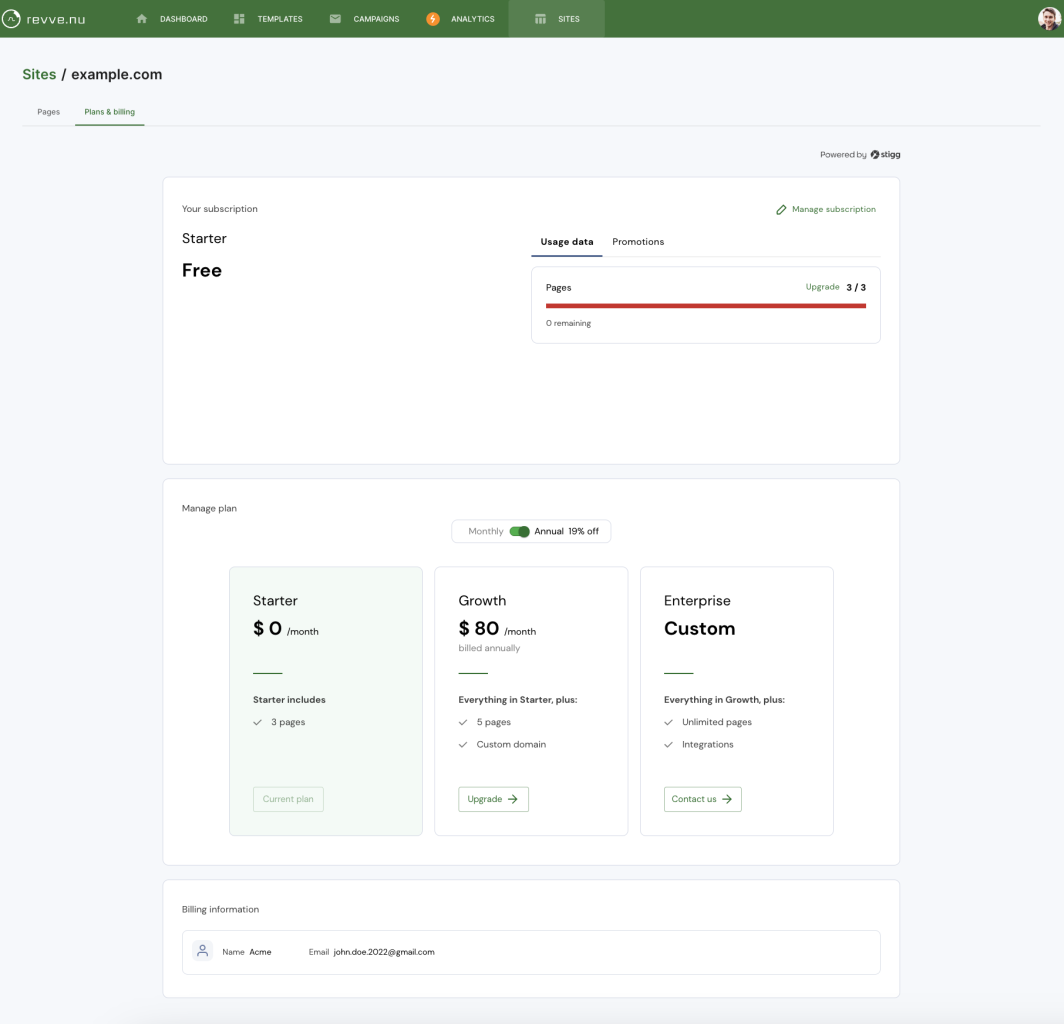The height and width of the screenshot is (1024, 1064).
Task: Select the Annual 19% off label
Action: tap(566, 531)
